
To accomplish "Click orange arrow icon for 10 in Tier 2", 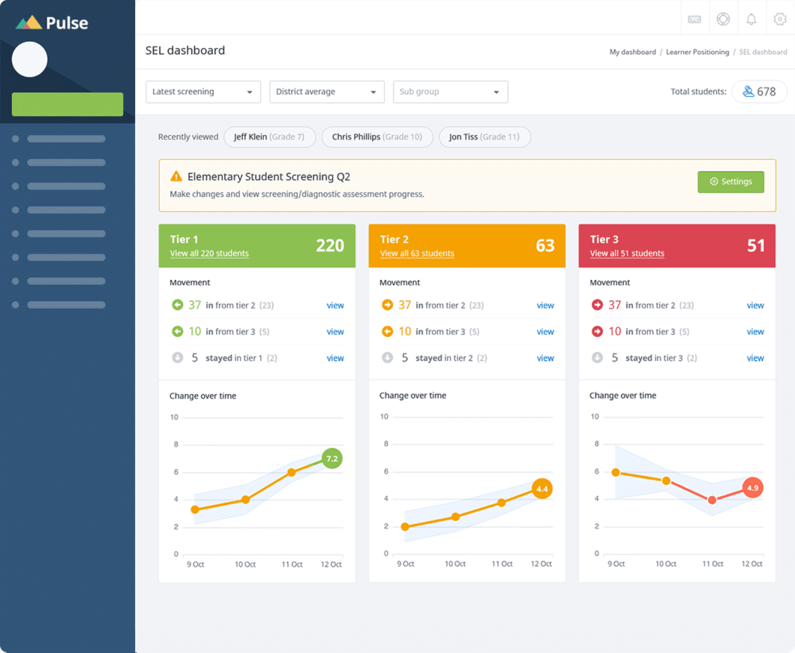I will click(387, 331).
